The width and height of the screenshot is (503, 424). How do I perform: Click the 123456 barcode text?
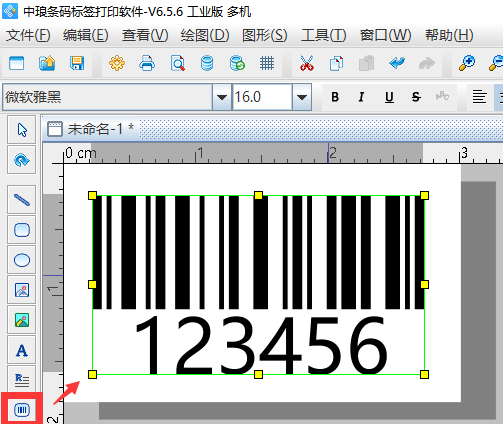[262, 345]
